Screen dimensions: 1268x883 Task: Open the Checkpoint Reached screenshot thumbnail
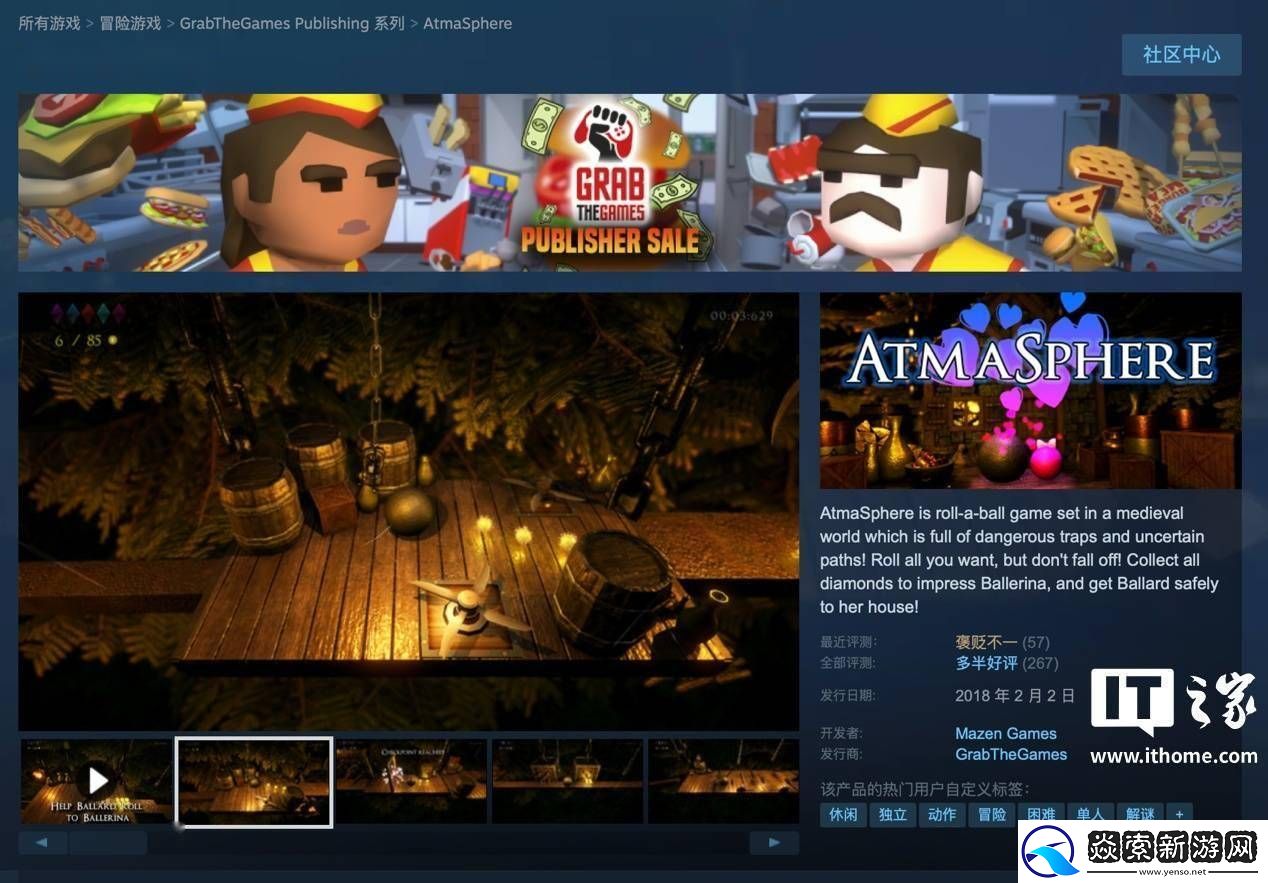click(x=412, y=781)
